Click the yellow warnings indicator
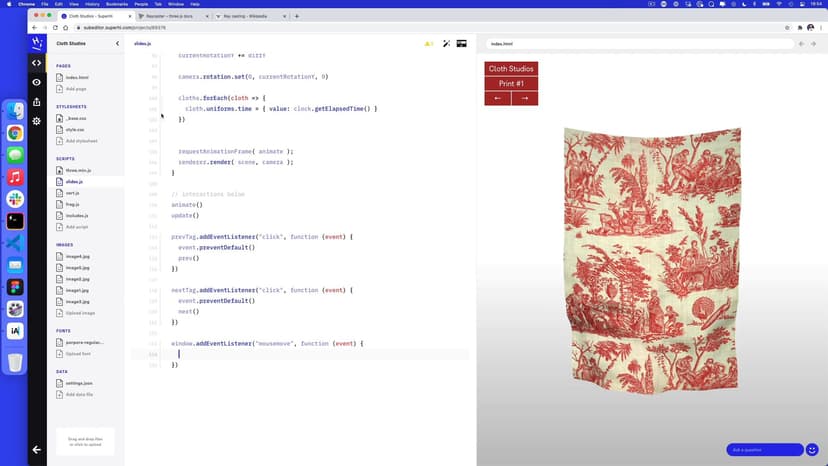Image resolution: width=828 pixels, height=466 pixels. click(x=429, y=44)
